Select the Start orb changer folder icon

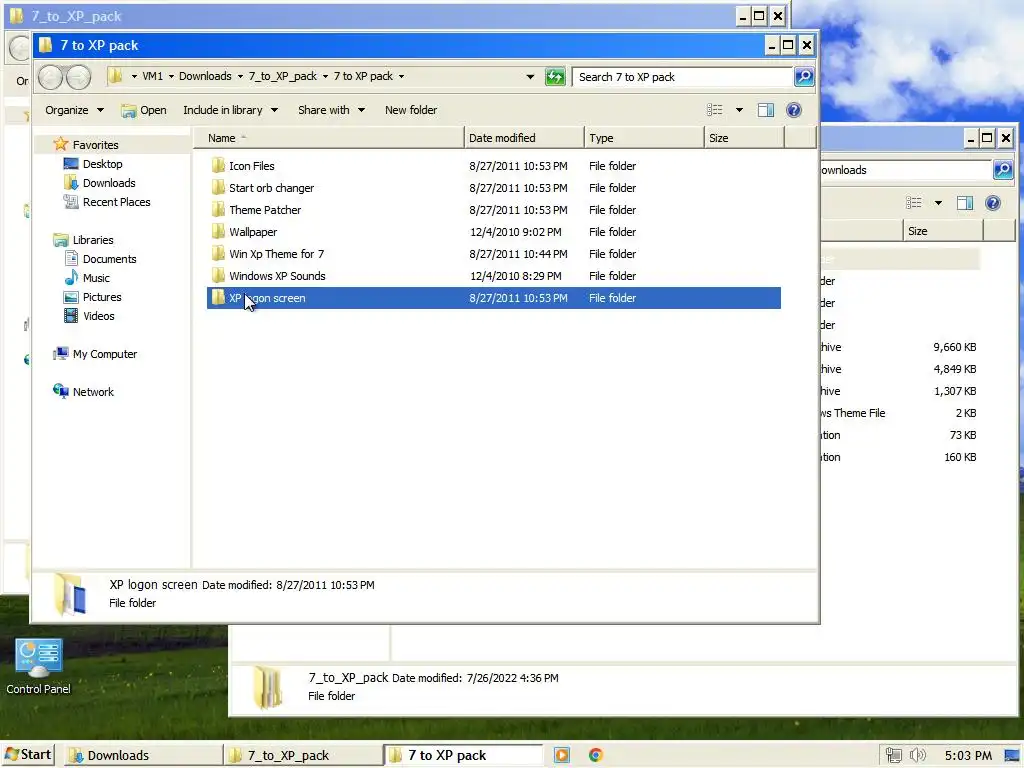[218, 187]
